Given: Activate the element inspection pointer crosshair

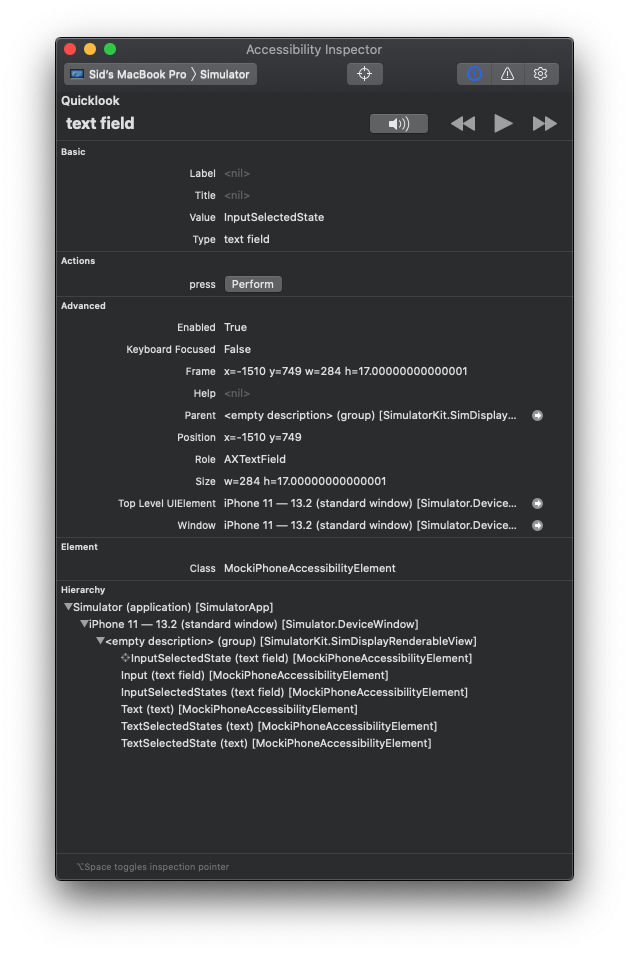Looking at the screenshot, I should coord(364,73).
